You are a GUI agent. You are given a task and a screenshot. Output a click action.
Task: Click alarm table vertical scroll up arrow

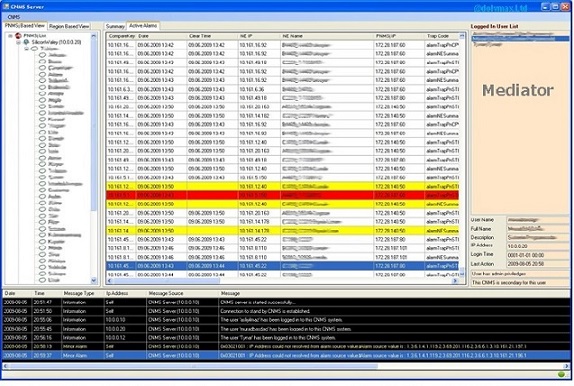point(462,36)
